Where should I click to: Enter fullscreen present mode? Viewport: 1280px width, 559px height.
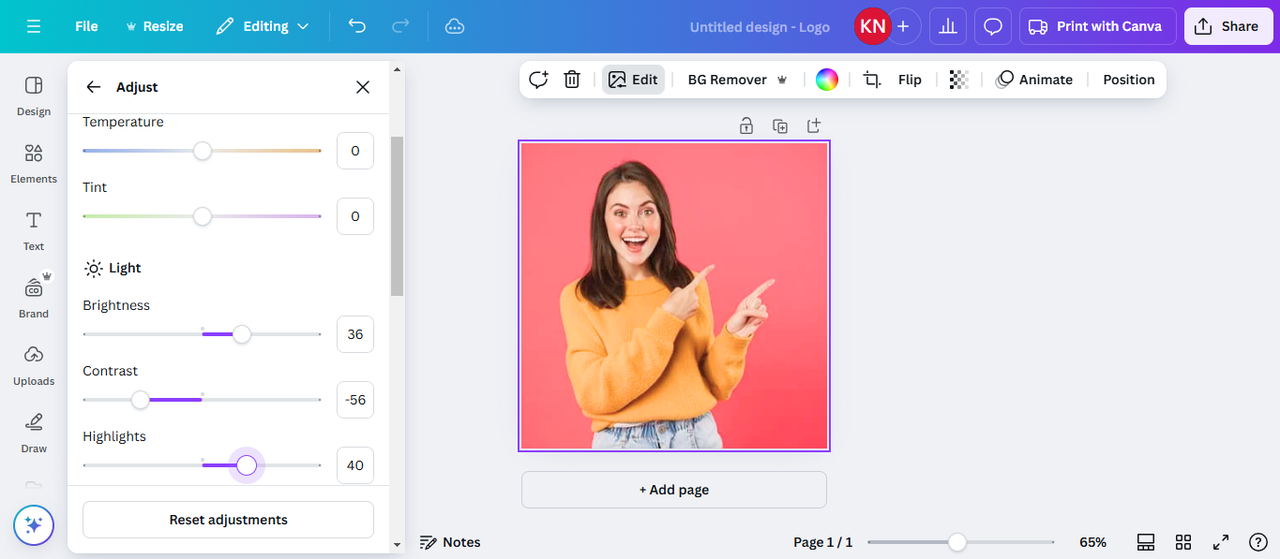(1221, 542)
